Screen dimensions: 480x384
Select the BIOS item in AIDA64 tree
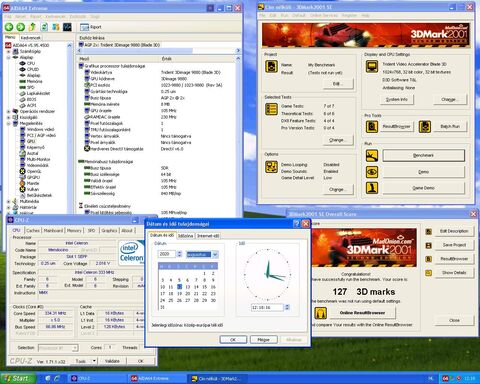[32, 99]
